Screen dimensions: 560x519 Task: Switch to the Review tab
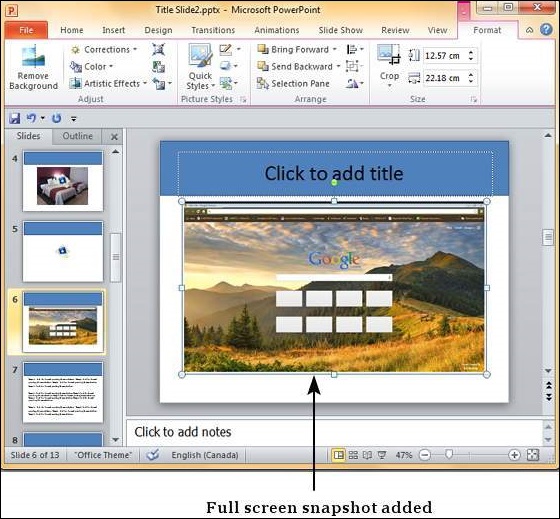click(395, 30)
